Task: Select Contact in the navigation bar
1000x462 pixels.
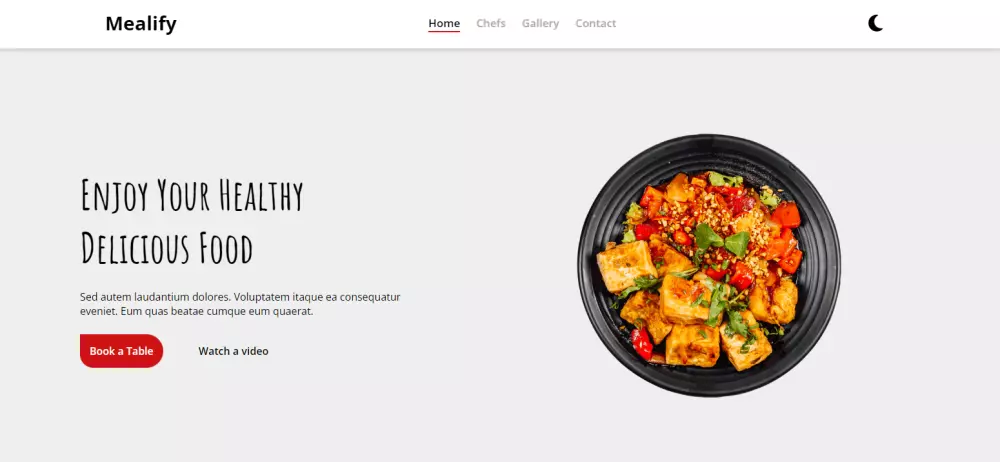Action: [x=596, y=24]
